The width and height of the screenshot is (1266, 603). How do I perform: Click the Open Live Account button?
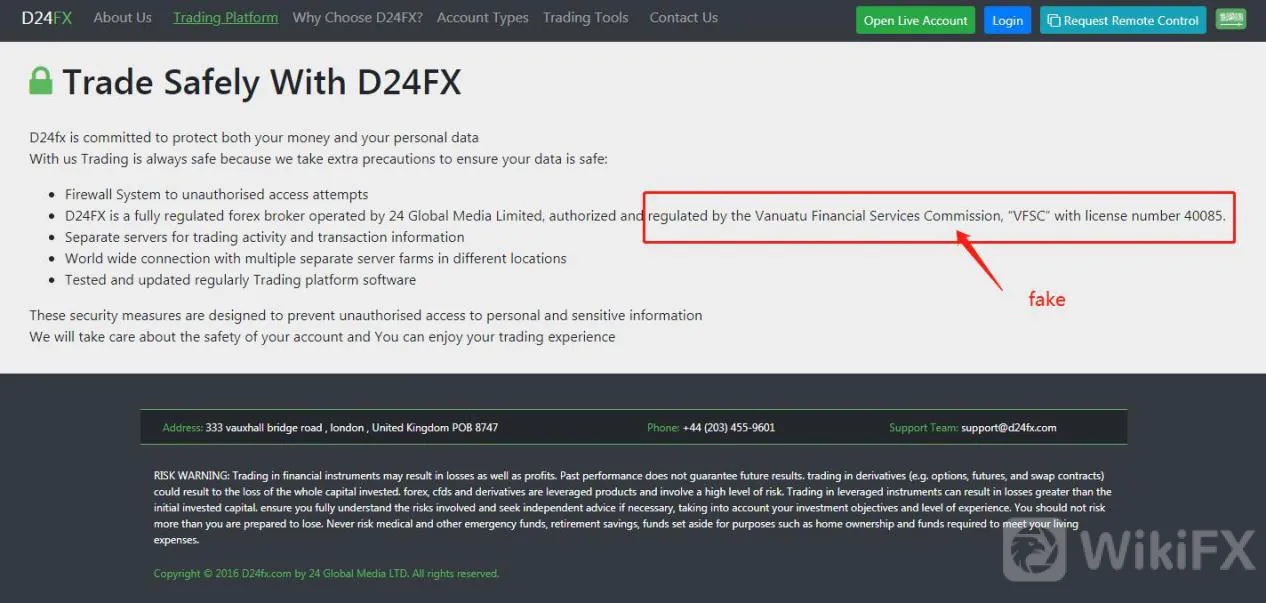[x=915, y=20]
